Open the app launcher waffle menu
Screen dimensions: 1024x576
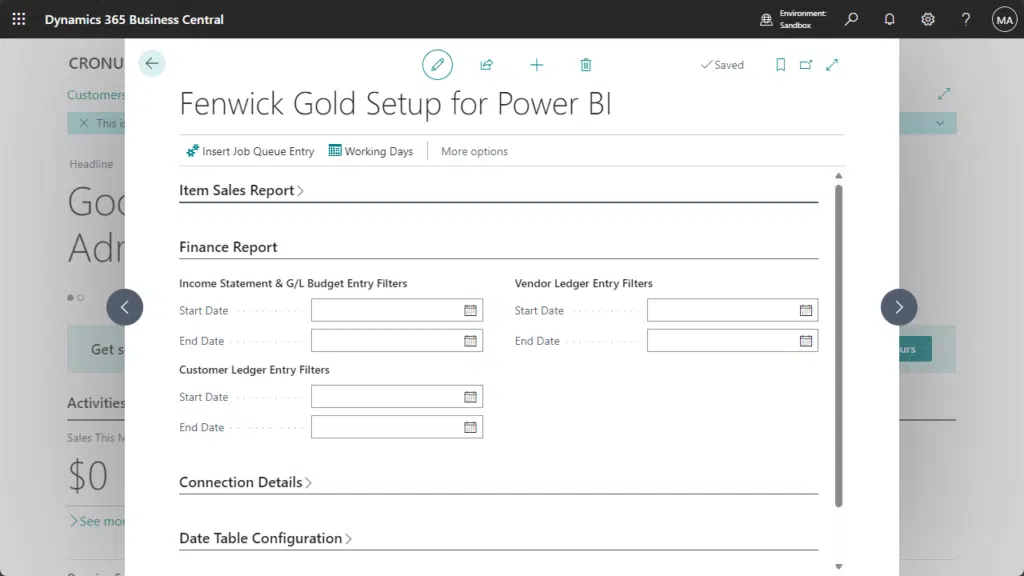pos(19,19)
